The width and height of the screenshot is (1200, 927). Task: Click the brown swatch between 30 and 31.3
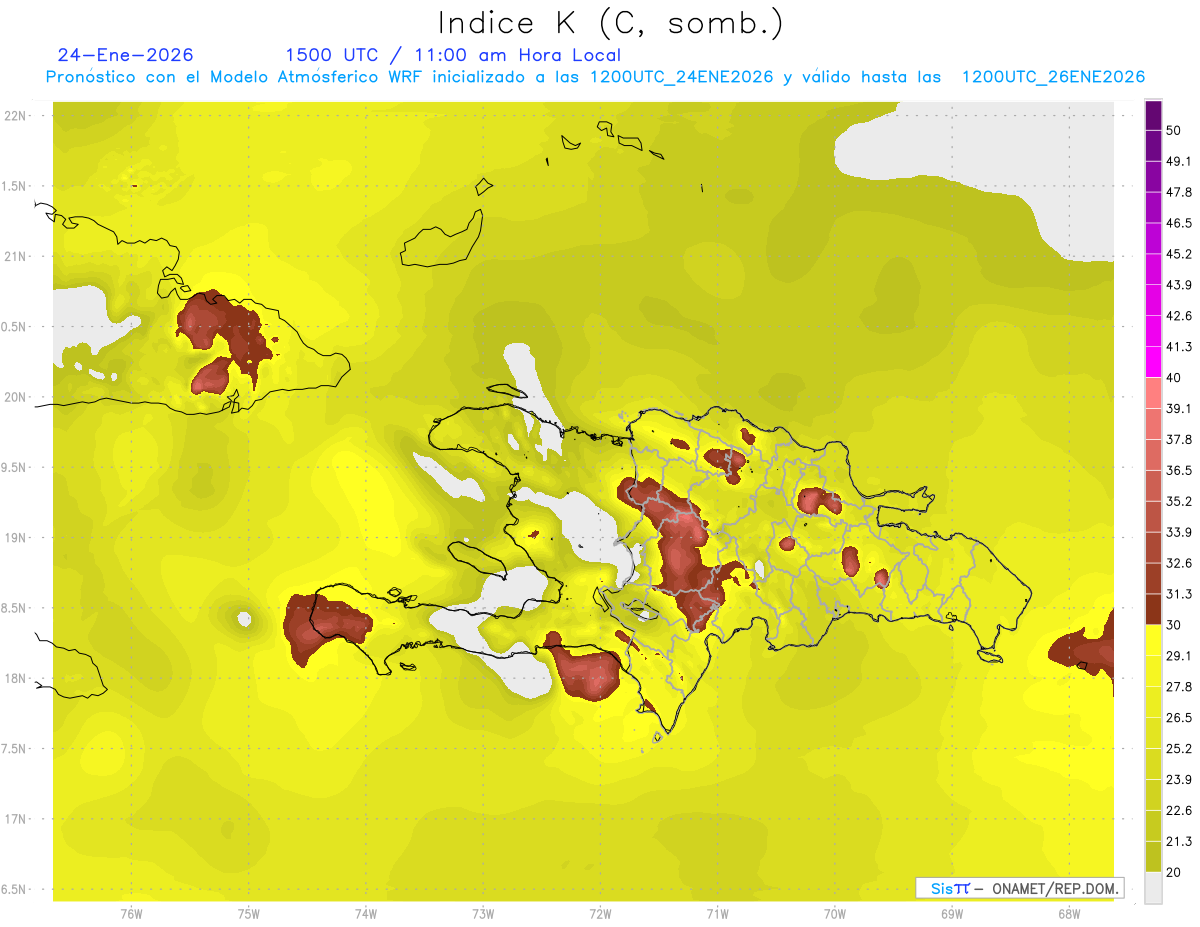pos(1153,609)
